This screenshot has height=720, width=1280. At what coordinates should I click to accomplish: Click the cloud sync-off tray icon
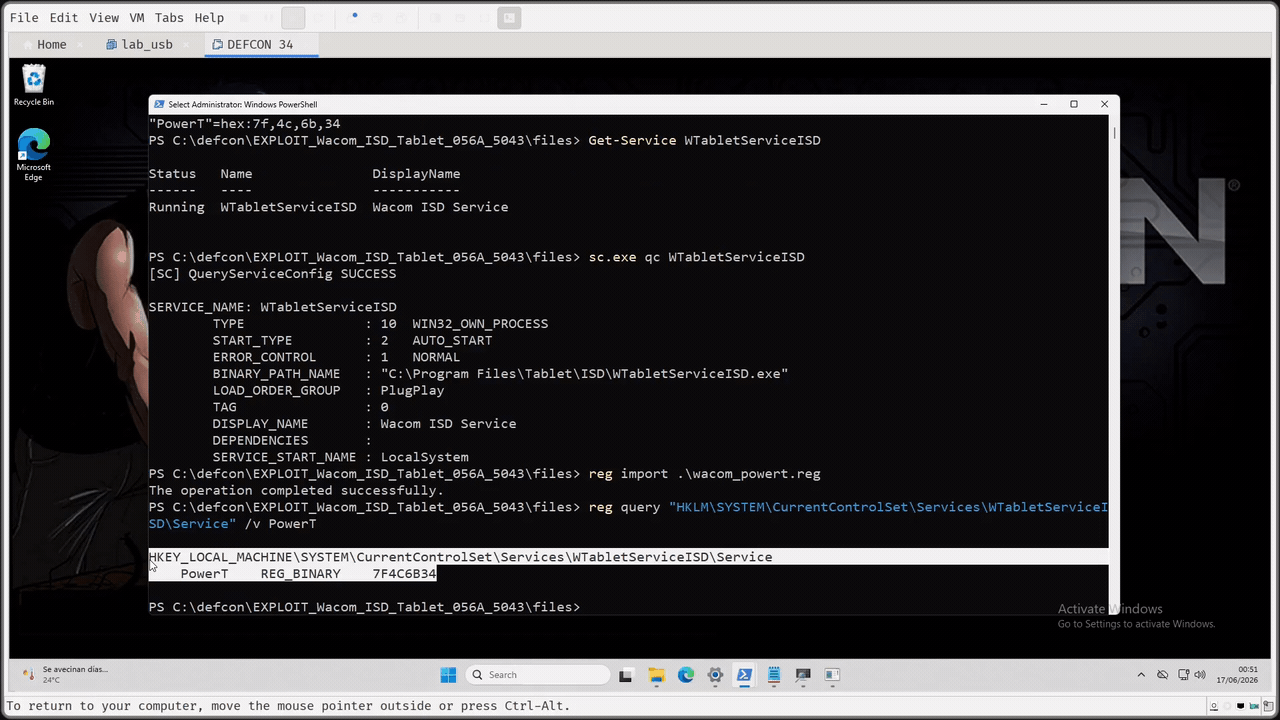pos(1162,675)
